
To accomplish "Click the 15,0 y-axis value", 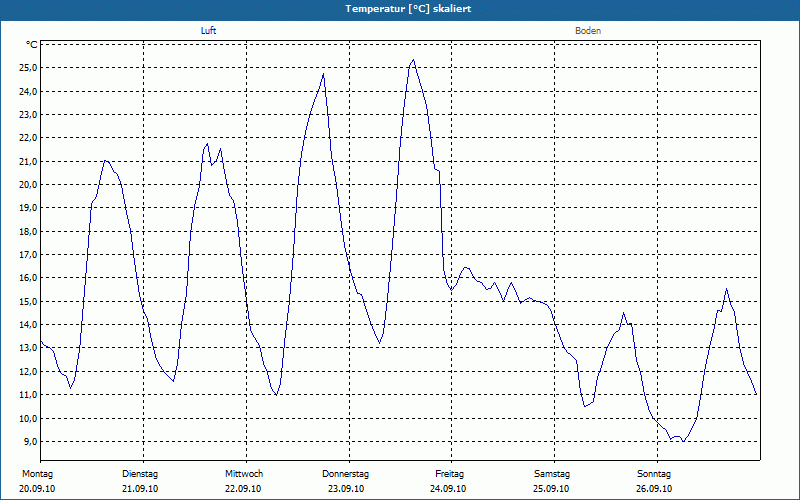I will (28, 302).
